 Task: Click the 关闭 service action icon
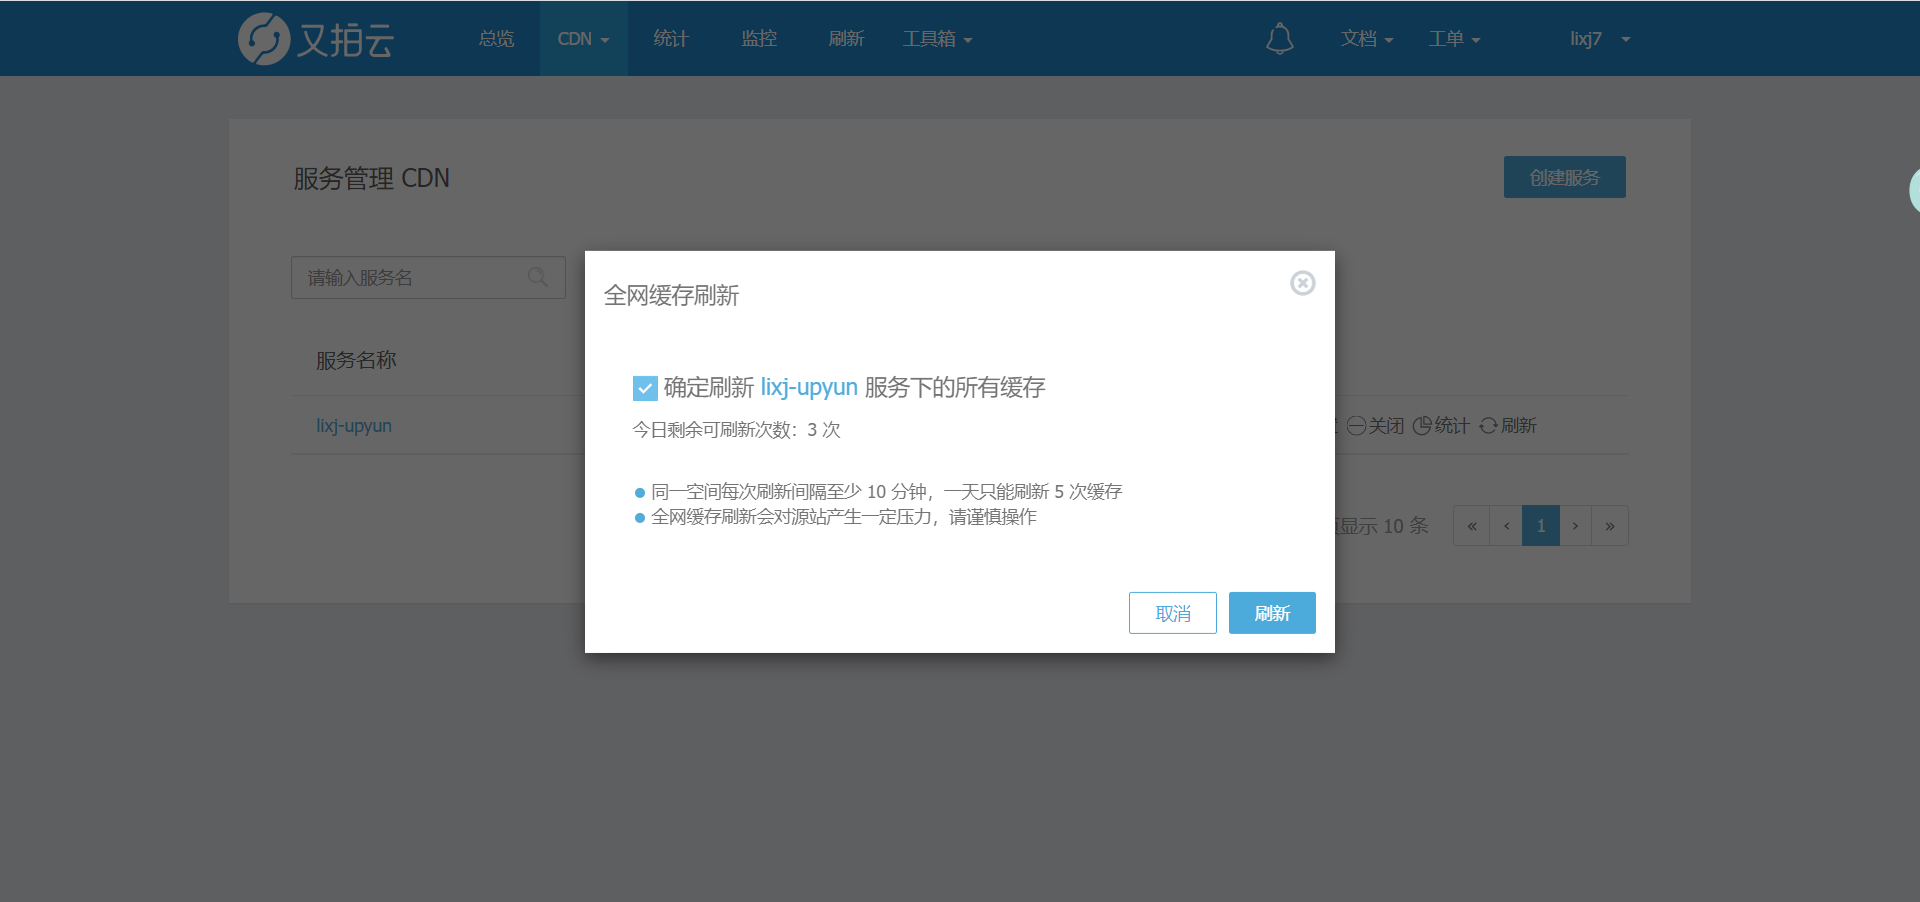click(x=1356, y=426)
